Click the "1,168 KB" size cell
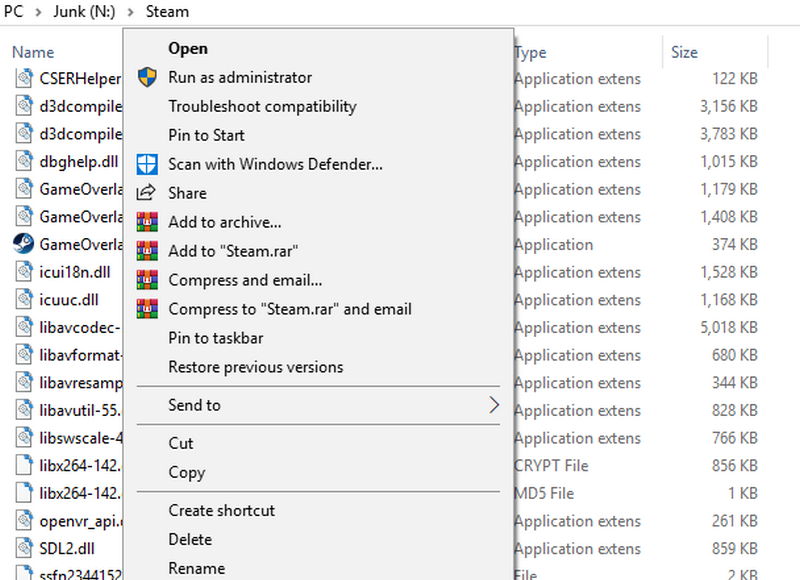Image resolution: width=800 pixels, height=580 pixels. coord(729,300)
